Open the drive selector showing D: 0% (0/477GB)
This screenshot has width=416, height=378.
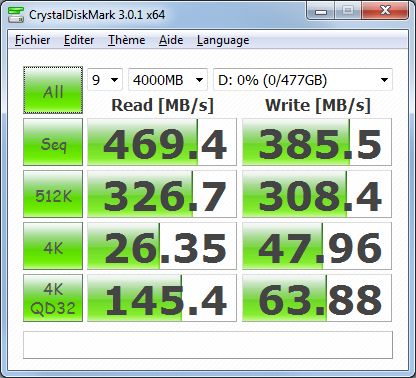(x=303, y=80)
